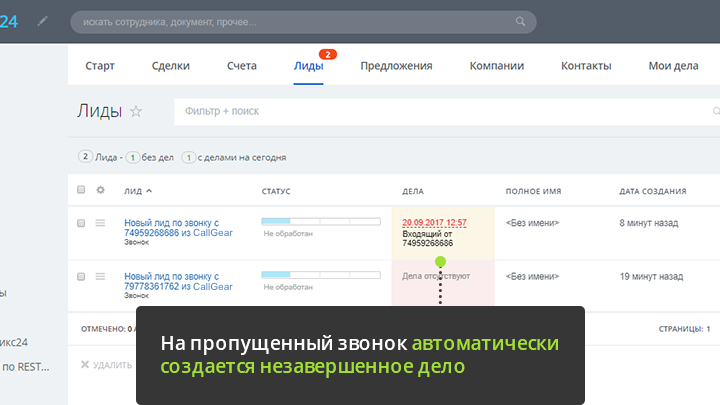720x405 pixels.
Task: Click the magnifier icon in top search bar
Action: (x=520, y=22)
